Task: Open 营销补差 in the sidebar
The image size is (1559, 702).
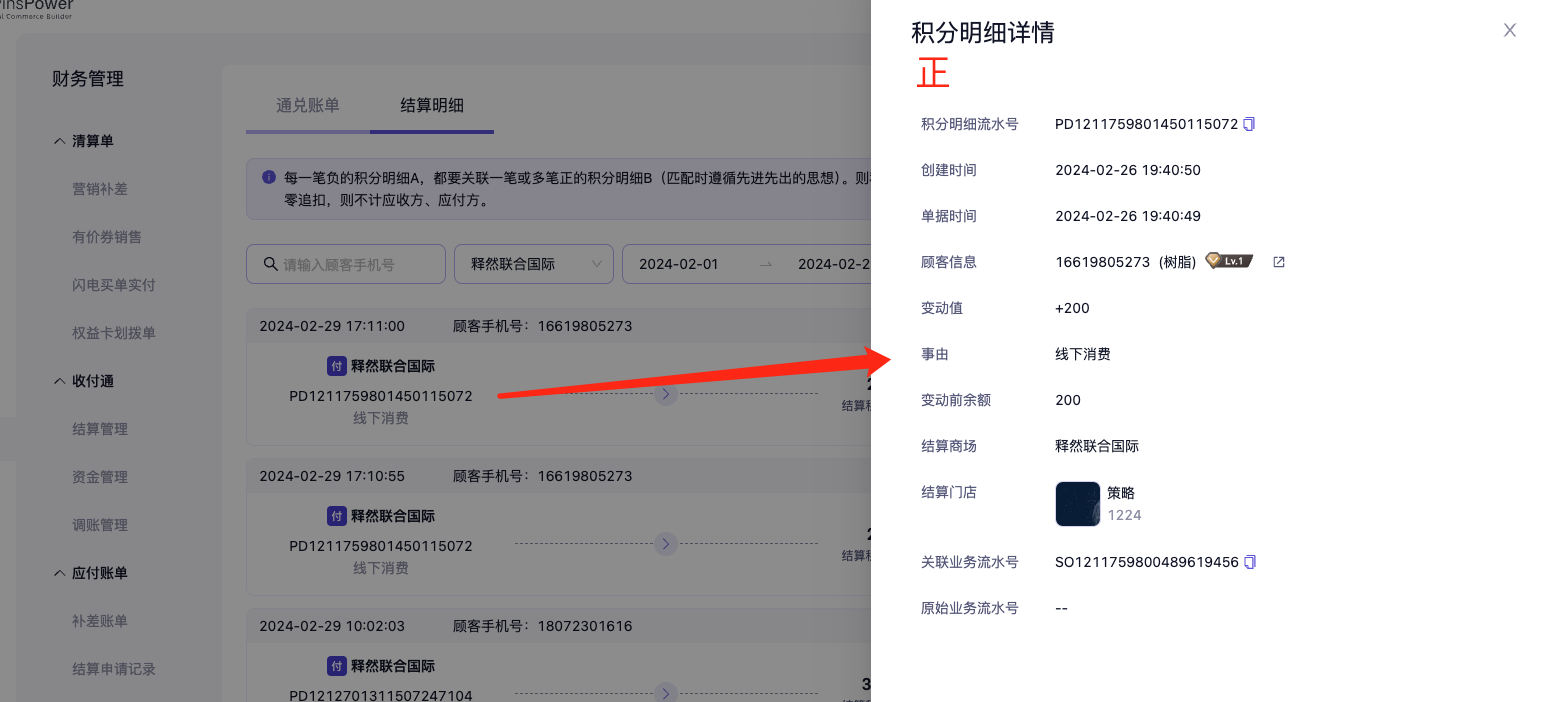Action: pyautogui.click(x=100, y=189)
